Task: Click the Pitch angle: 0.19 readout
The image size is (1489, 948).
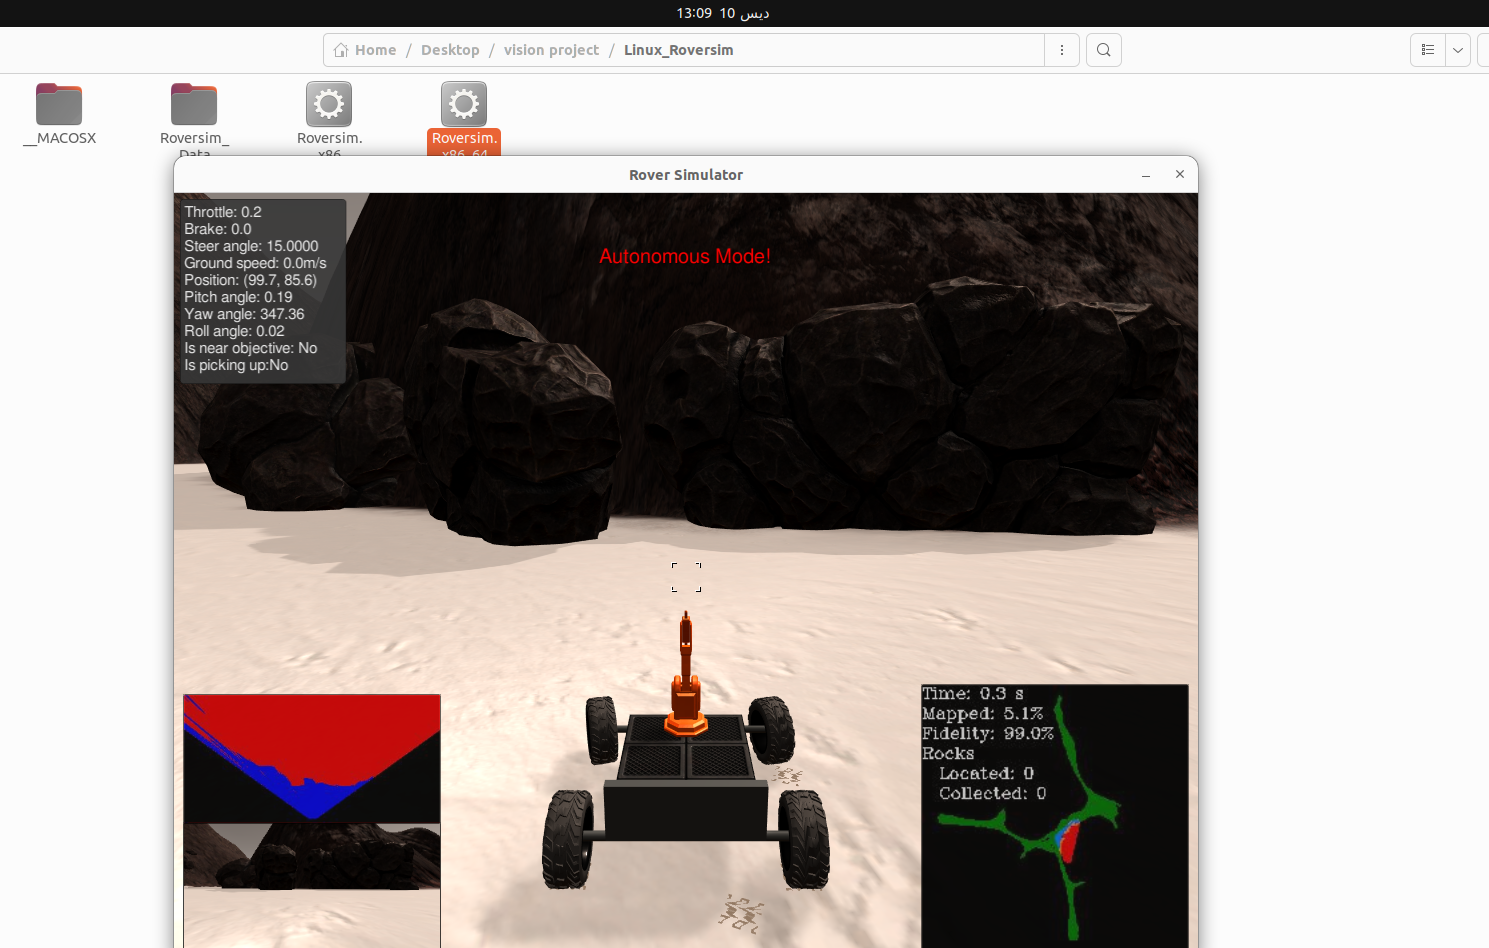Action: point(238,297)
